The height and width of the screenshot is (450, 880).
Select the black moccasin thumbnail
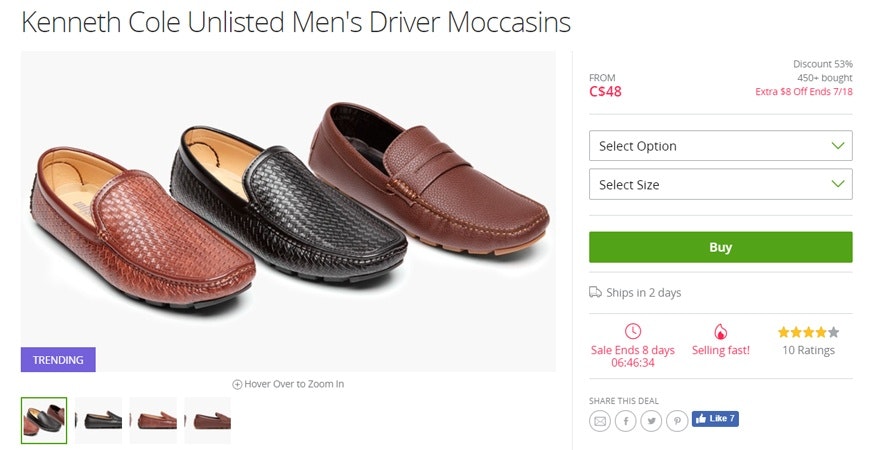click(98, 420)
